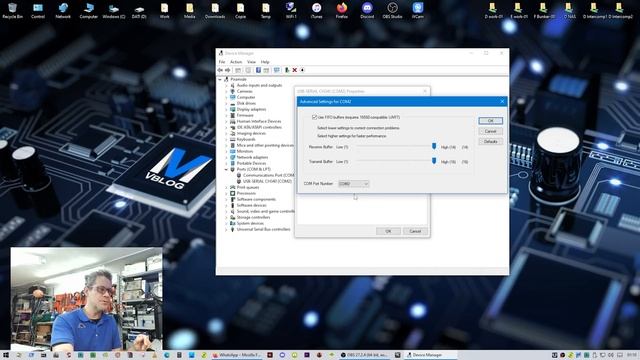The width and height of the screenshot is (640, 360).
Task: Expand the Audio inputs and outputs node
Action: click(x=226, y=85)
